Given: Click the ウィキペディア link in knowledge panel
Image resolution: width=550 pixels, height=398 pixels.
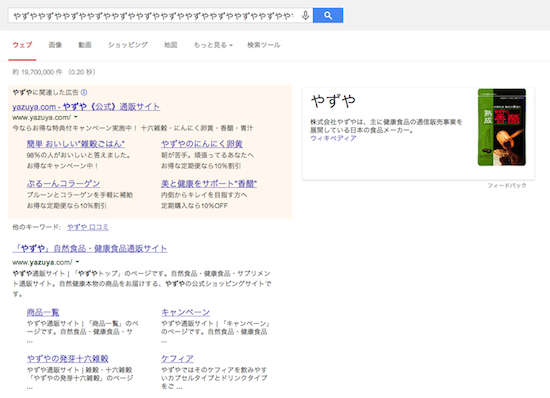Looking at the screenshot, I should pyautogui.click(x=333, y=138).
